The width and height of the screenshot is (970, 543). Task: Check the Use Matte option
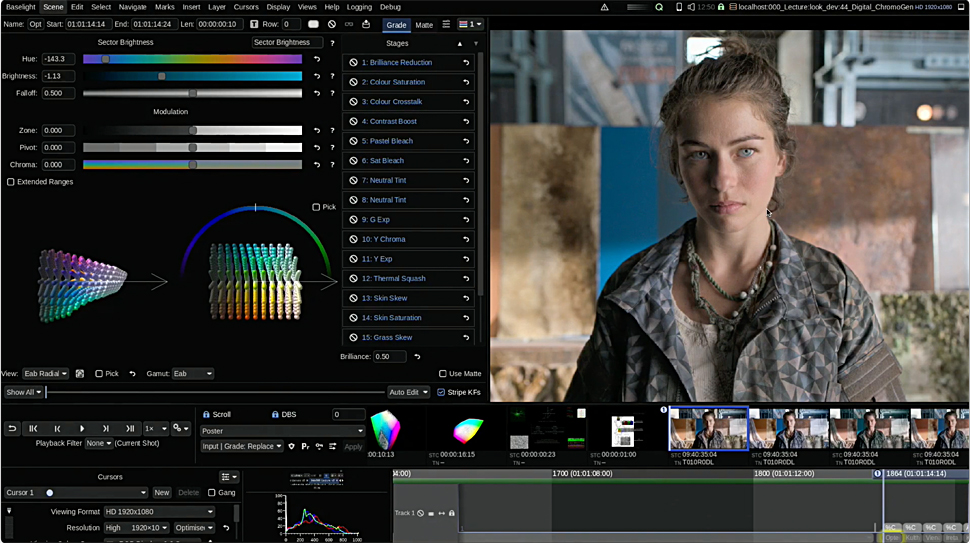click(x=443, y=374)
